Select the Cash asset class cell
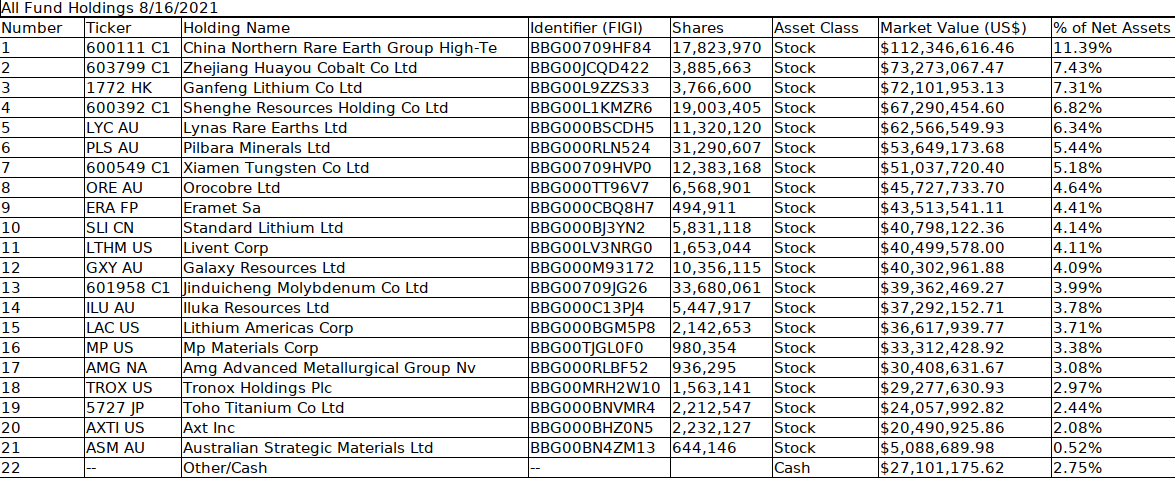1175x496 pixels. (x=825, y=468)
